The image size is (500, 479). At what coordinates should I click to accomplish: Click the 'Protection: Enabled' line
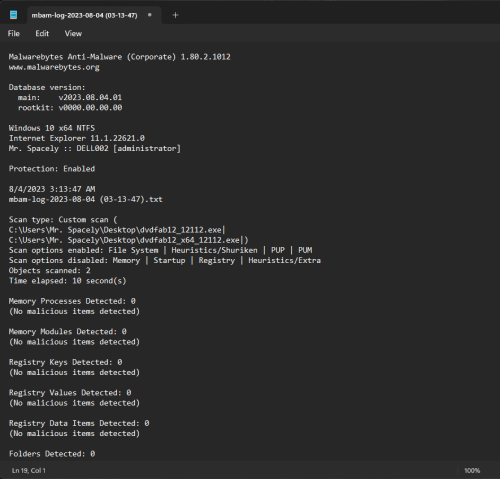tap(52, 169)
